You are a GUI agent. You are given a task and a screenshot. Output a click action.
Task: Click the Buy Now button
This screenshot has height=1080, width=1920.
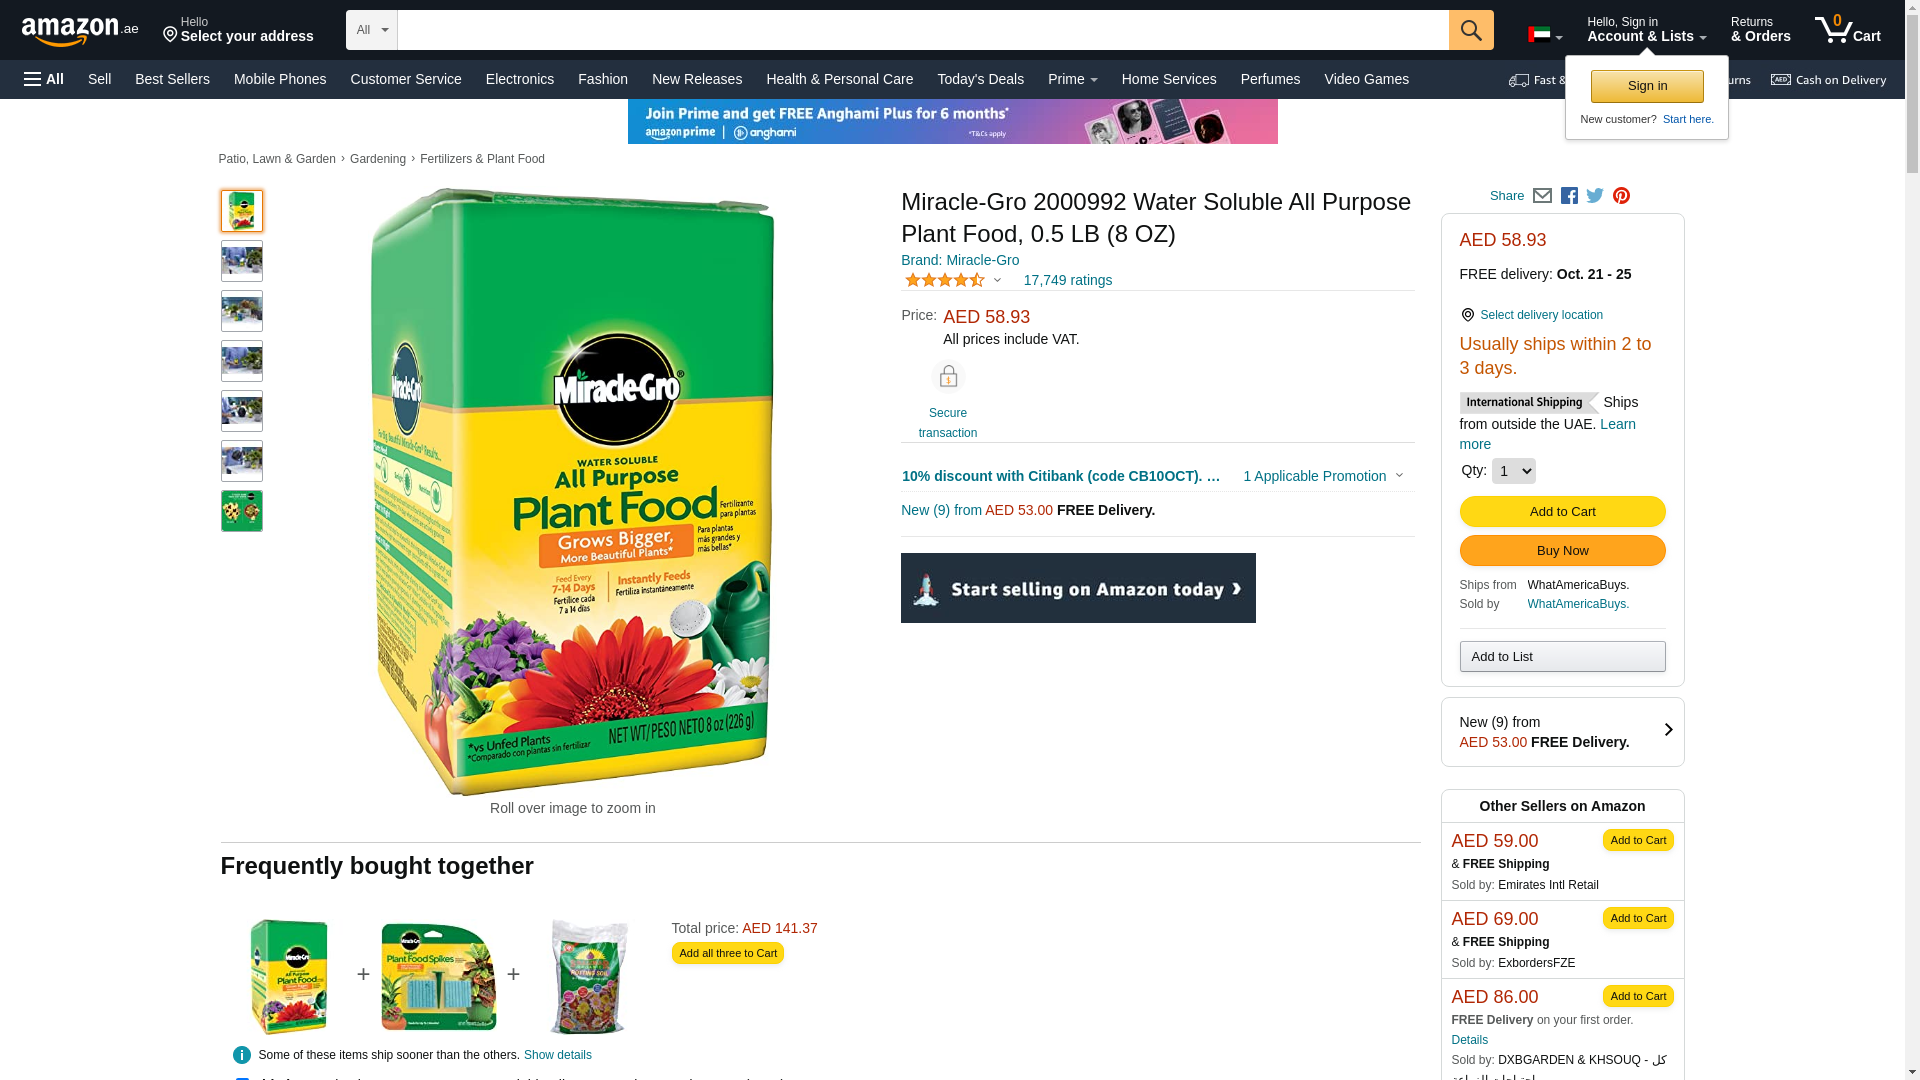pyautogui.click(x=1562, y=551)
